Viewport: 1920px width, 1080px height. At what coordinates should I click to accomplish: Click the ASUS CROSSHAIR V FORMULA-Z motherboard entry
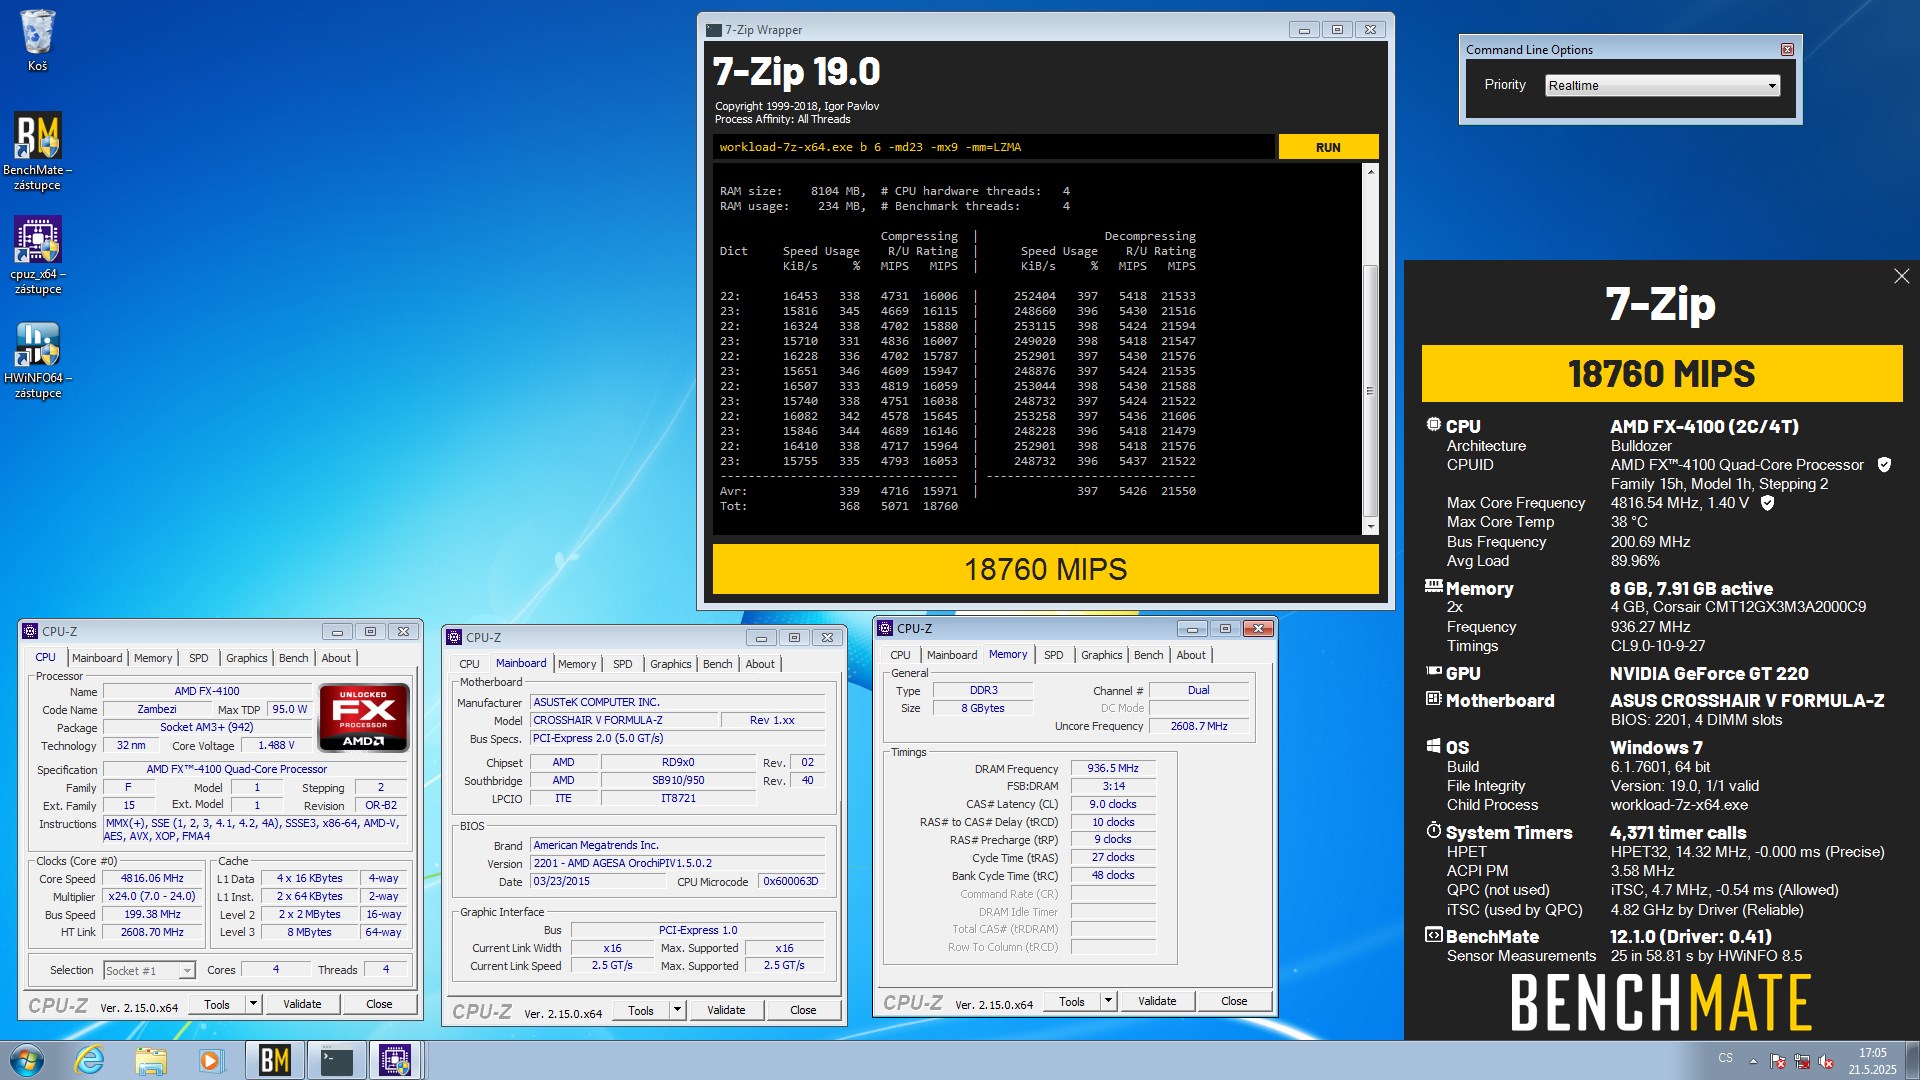click(x=1747, y=701)
